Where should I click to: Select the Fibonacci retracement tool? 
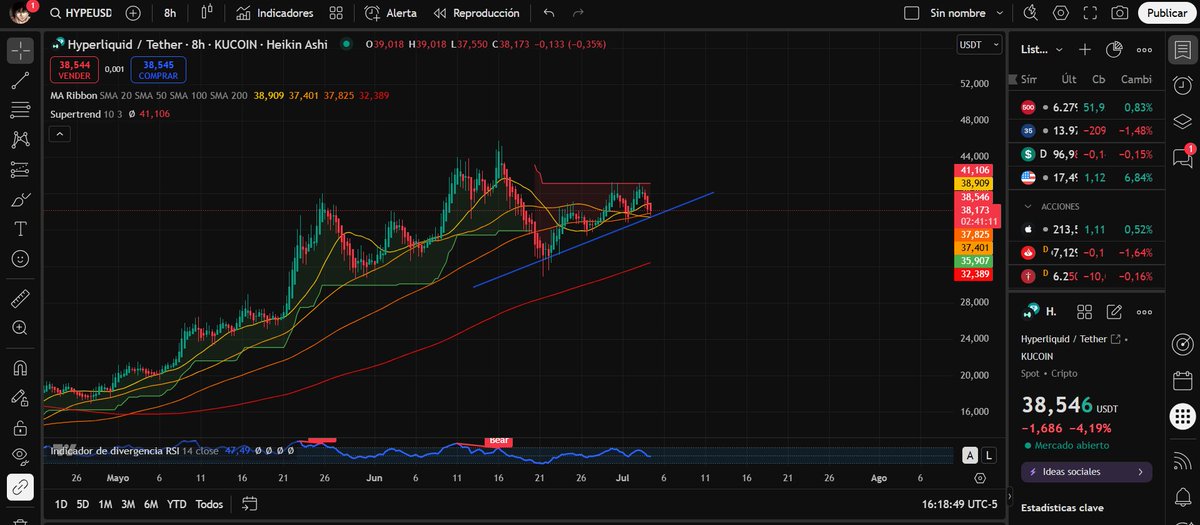tap(20, 110)
